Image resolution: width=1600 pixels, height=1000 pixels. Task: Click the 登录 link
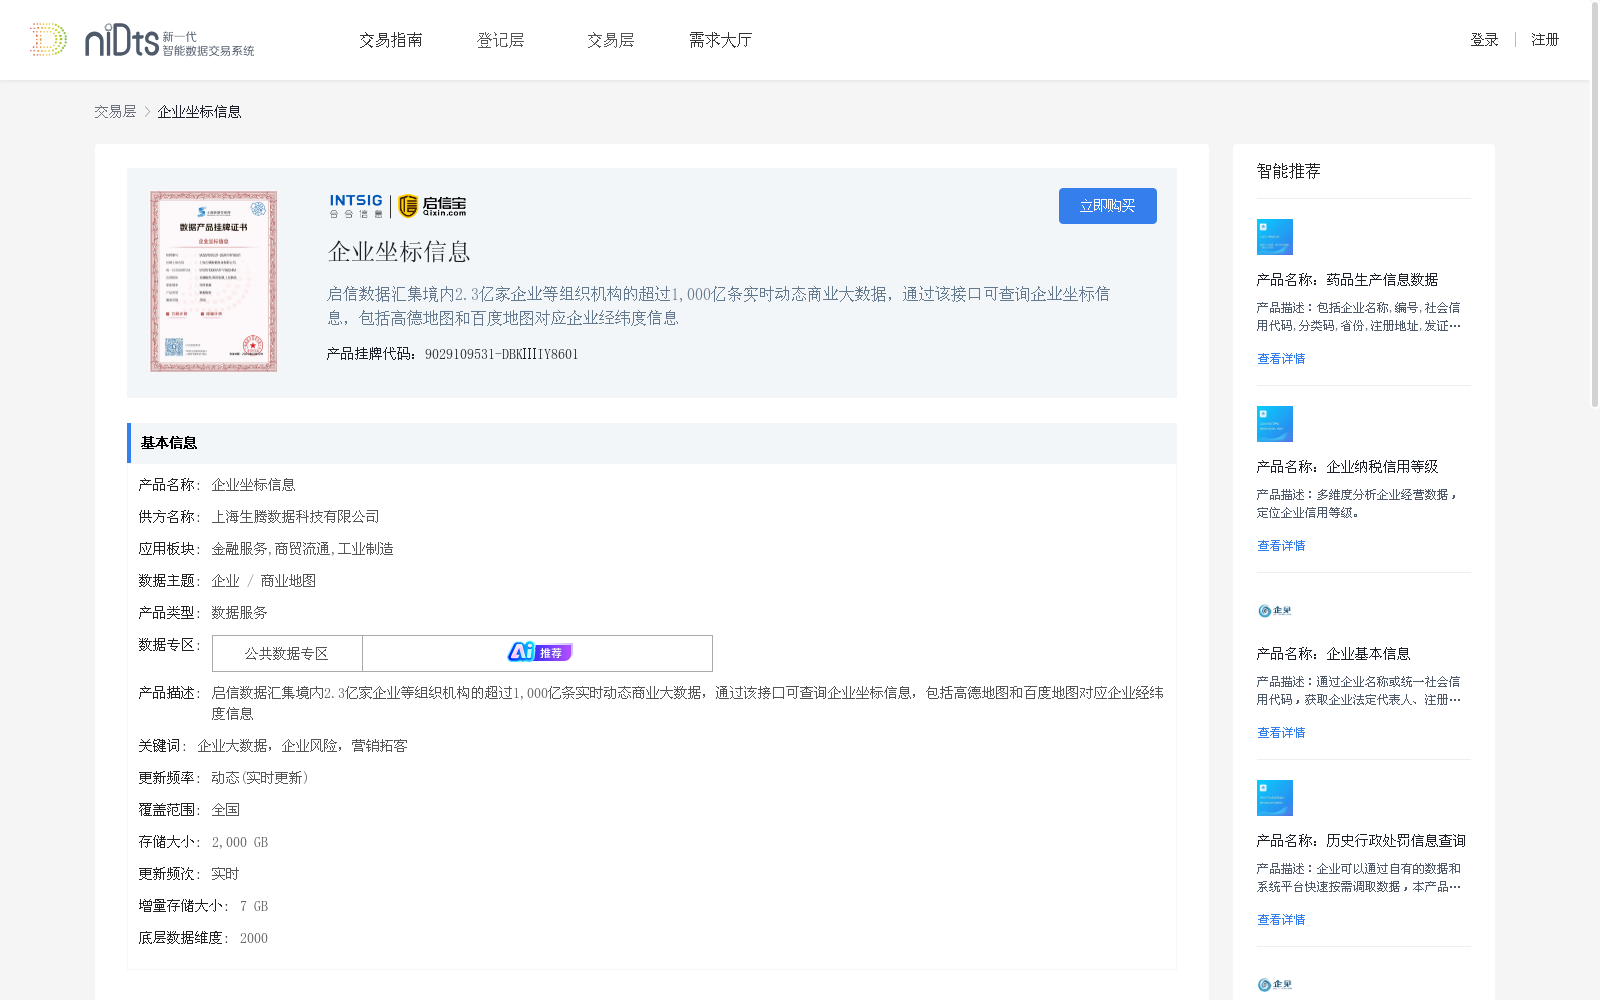tap(1484, 40)
